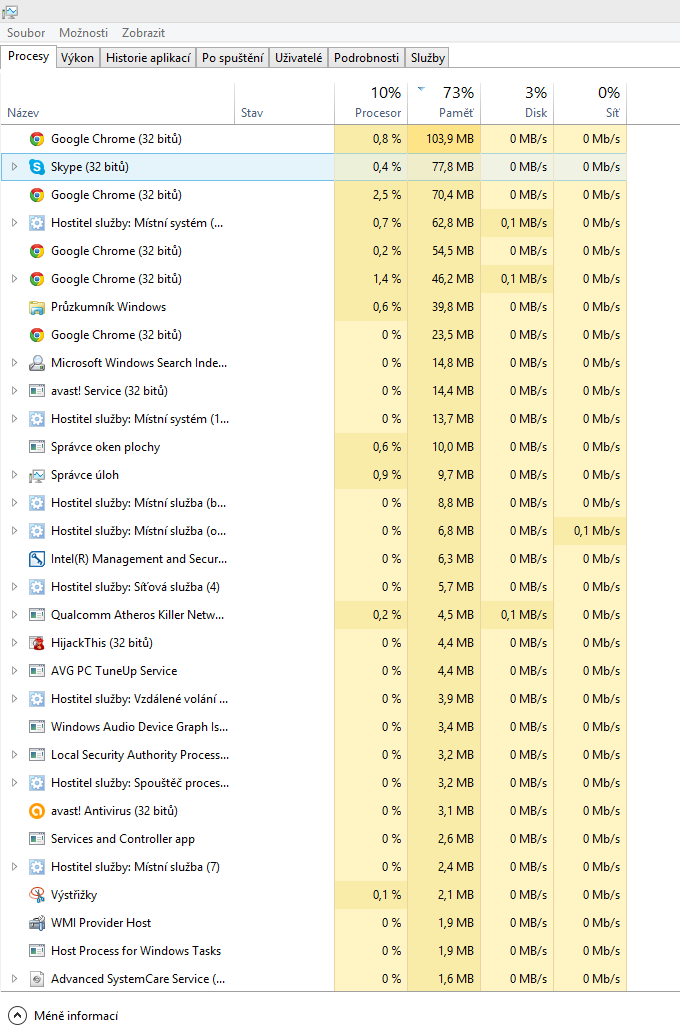Screen dimensions: 680x1029
Task: Sort by the Síť column header
Action: pyautogui.click(x=590, y=104)
